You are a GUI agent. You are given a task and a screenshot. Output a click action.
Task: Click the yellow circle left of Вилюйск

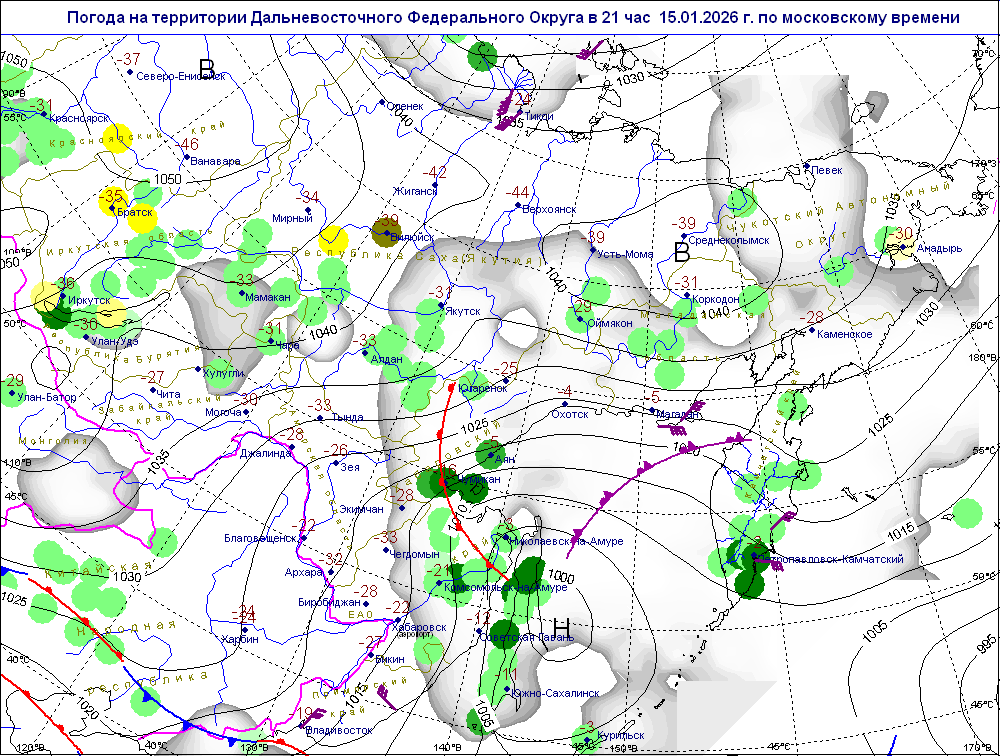[333, 240]
